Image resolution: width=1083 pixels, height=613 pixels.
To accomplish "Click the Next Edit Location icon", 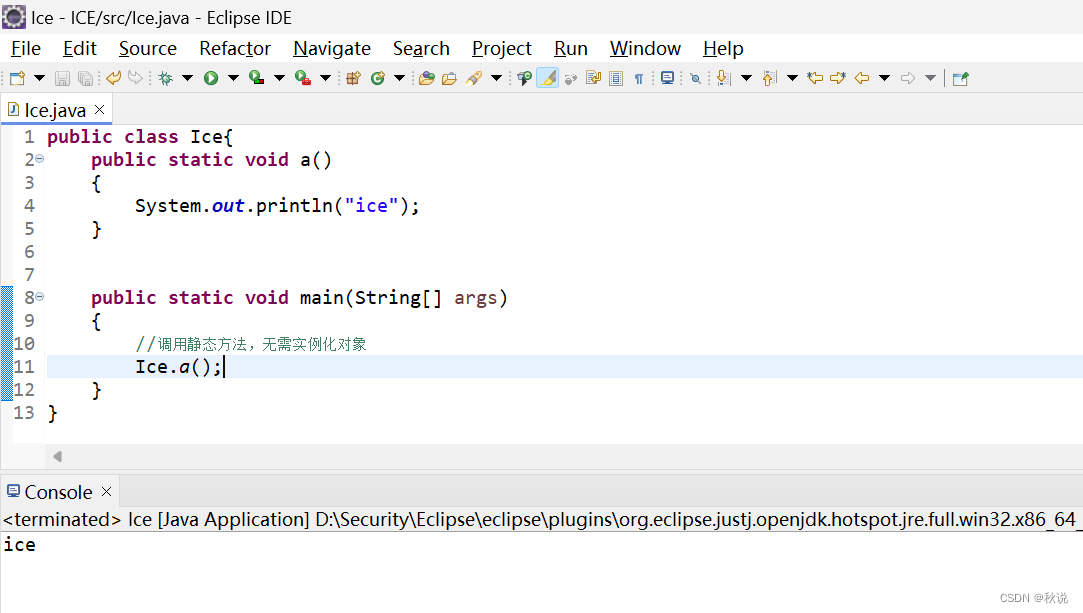I will 838,78.
